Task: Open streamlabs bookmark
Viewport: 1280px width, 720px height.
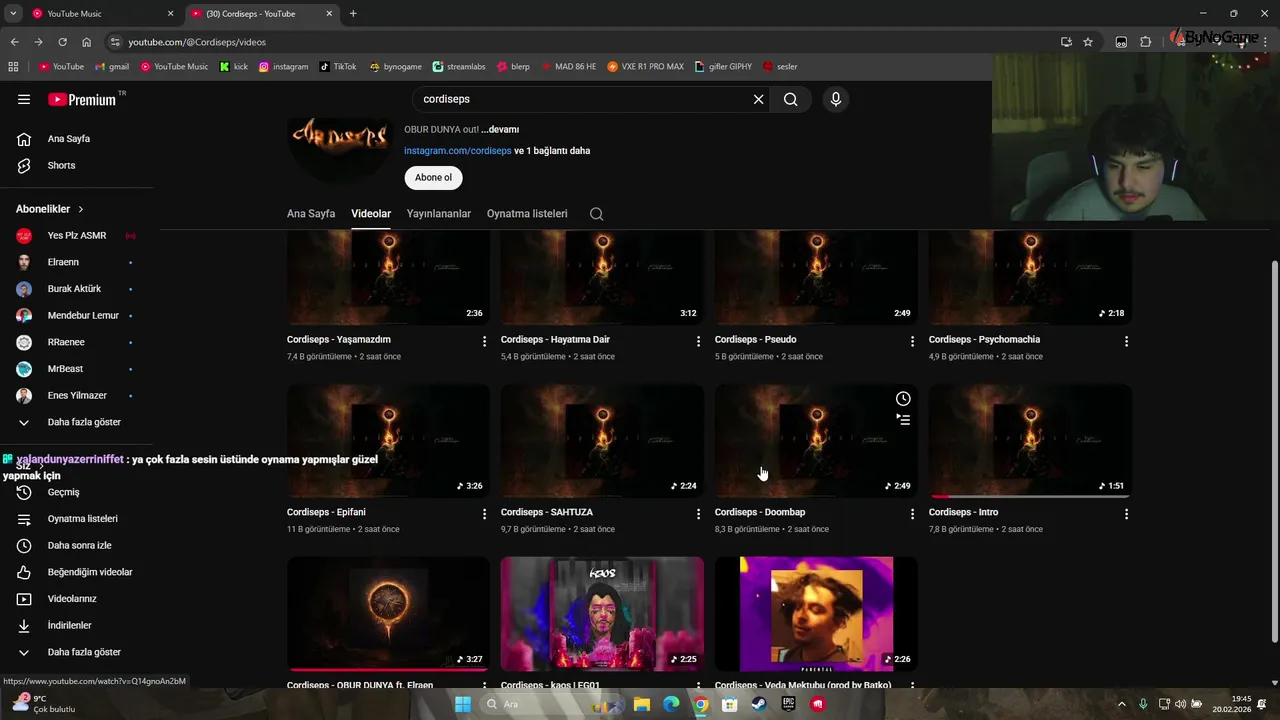Action: [x=459, y=66]
